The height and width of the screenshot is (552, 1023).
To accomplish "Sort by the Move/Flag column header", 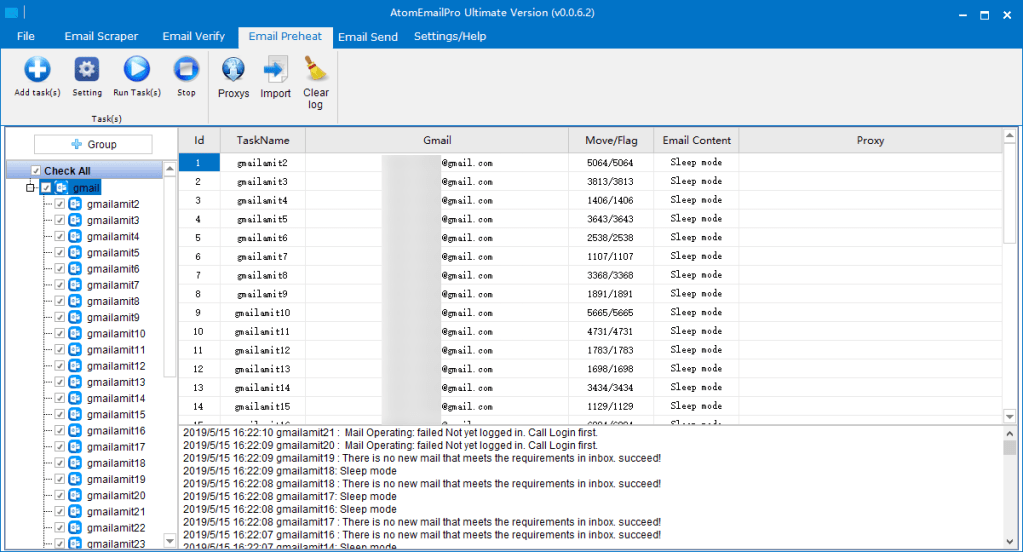I will tap(610, 141).
